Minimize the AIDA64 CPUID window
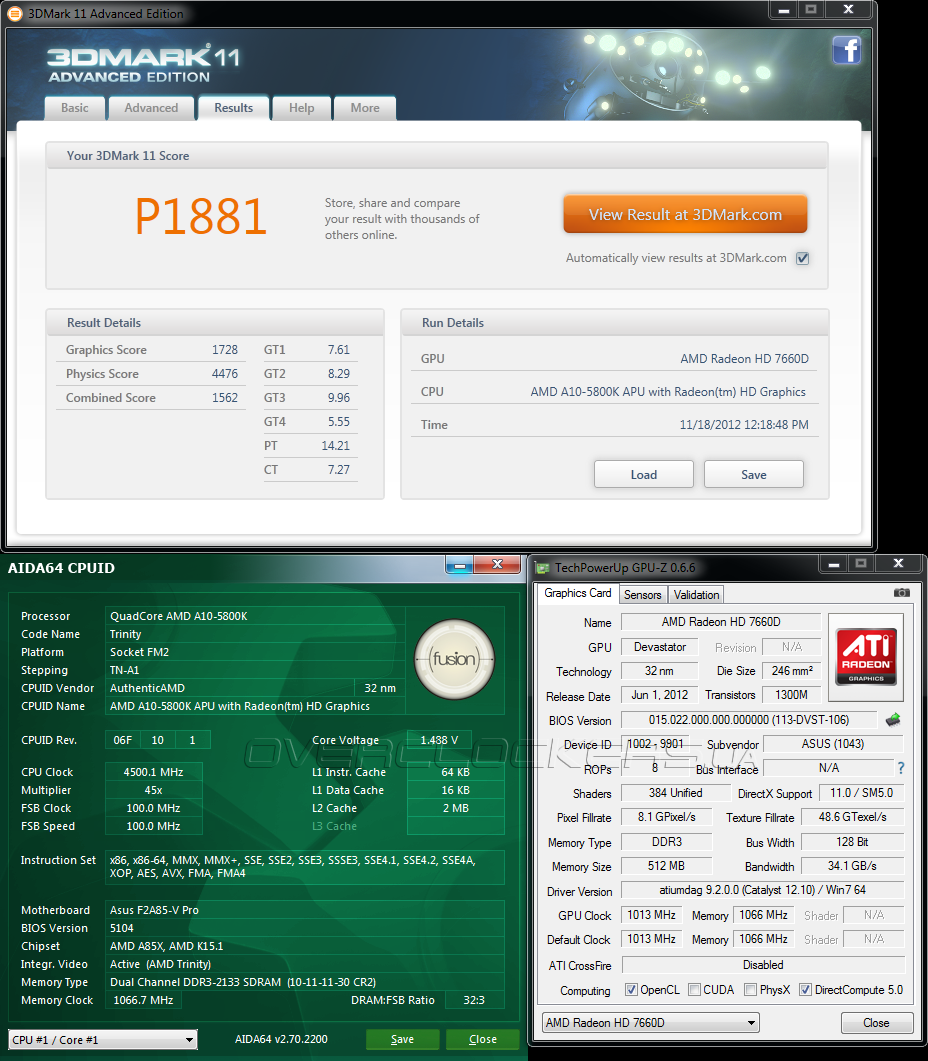 [460, 564]
